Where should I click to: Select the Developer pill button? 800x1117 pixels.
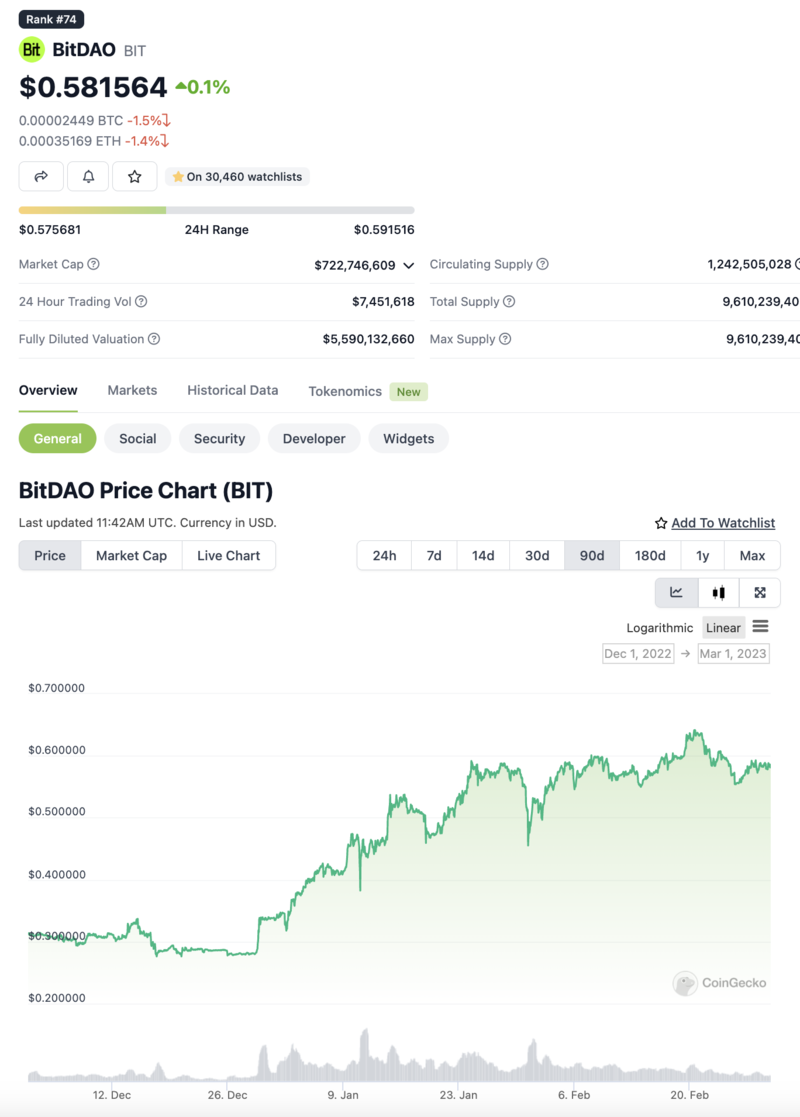point(314,438)
